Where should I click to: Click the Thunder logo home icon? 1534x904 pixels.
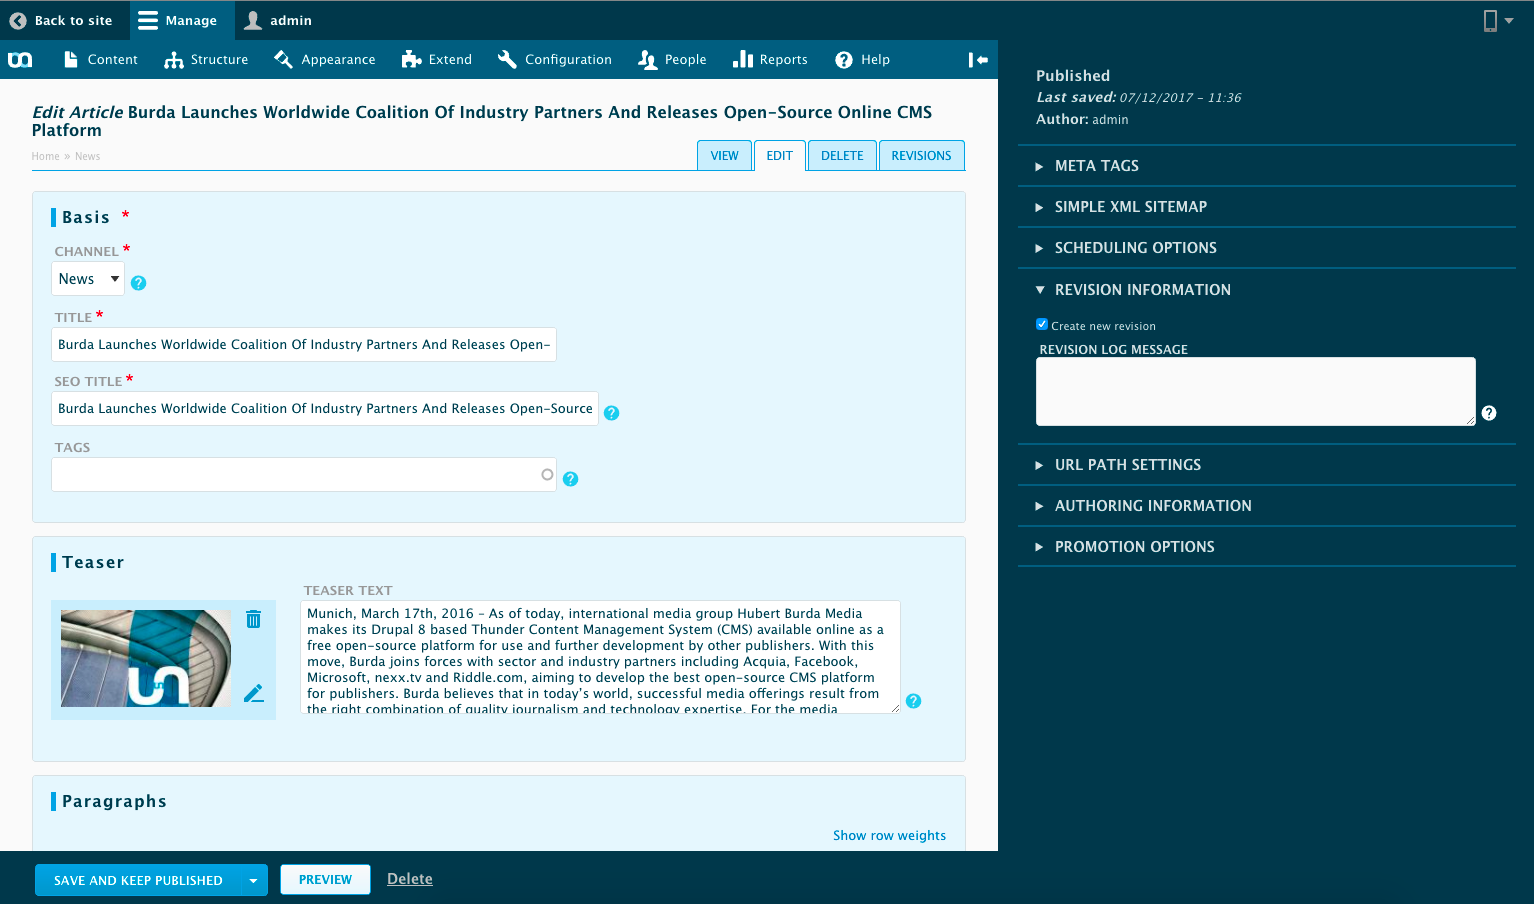pos(20,60)
